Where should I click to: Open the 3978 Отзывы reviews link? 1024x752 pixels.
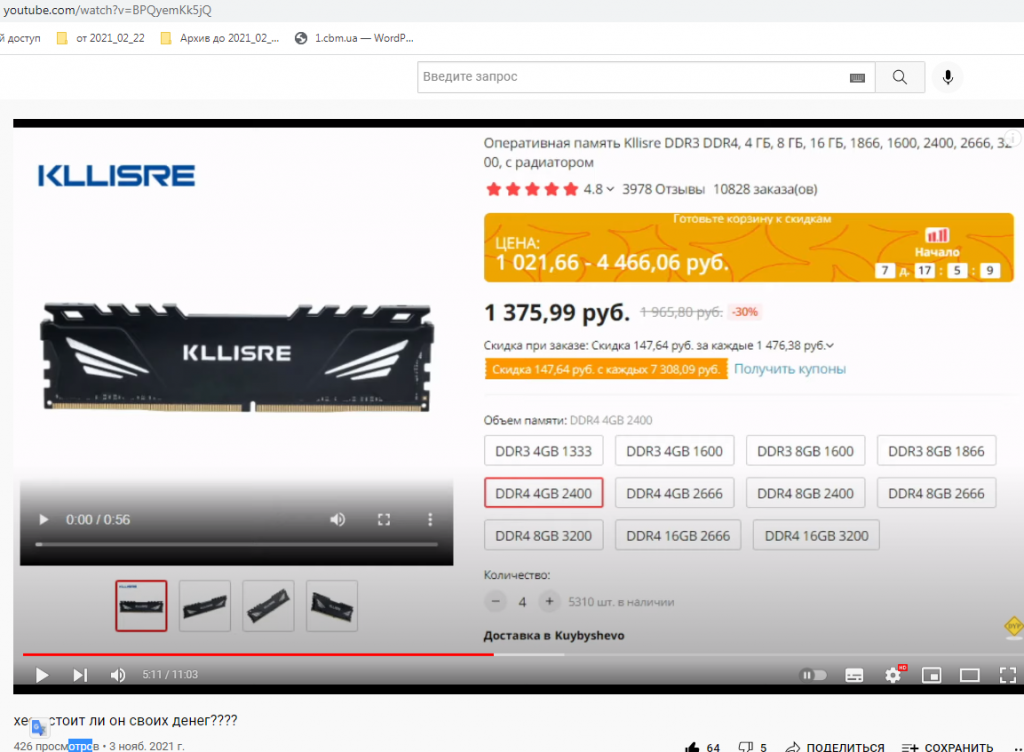[x=663, y=189]
